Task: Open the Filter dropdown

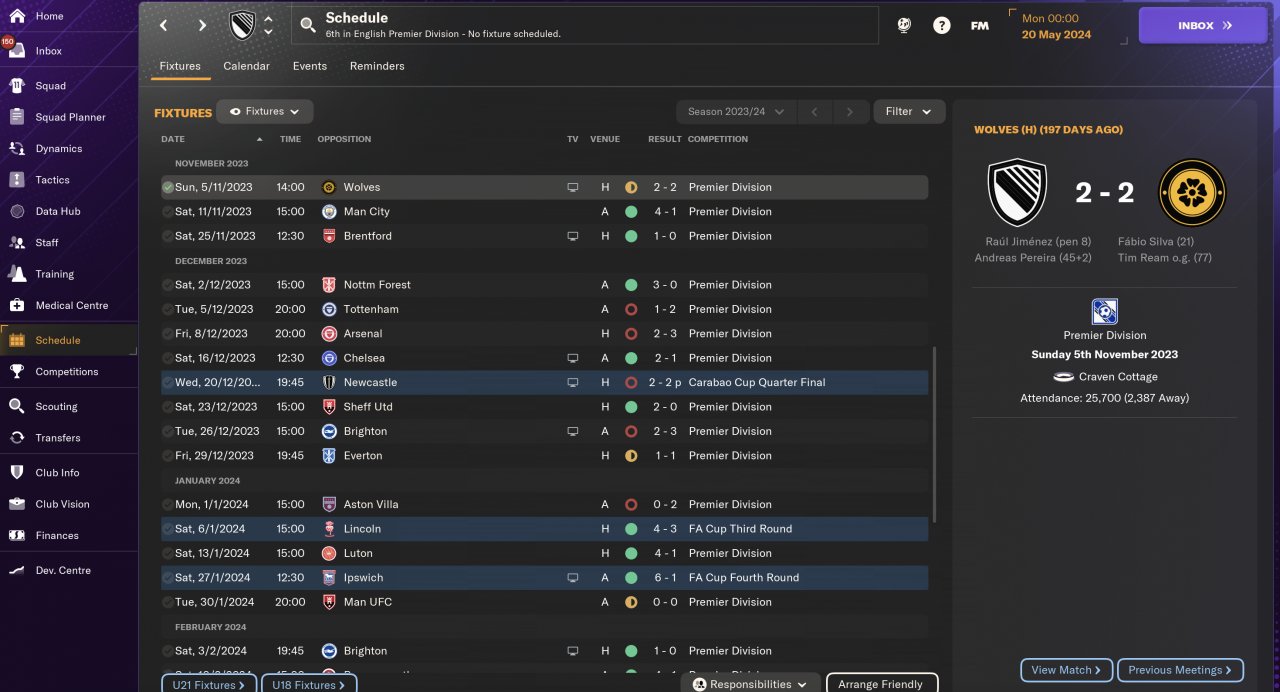Action: [x=908, y=112]
